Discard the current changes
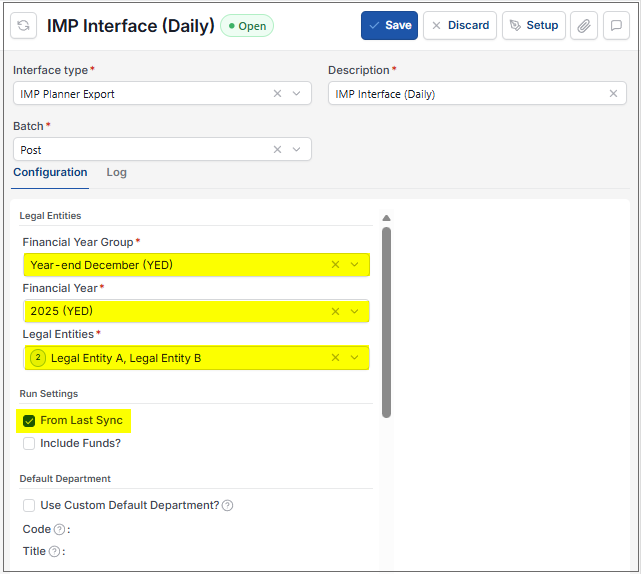The width and height of the screenshot is (642, 574). [x=460, y=25]
